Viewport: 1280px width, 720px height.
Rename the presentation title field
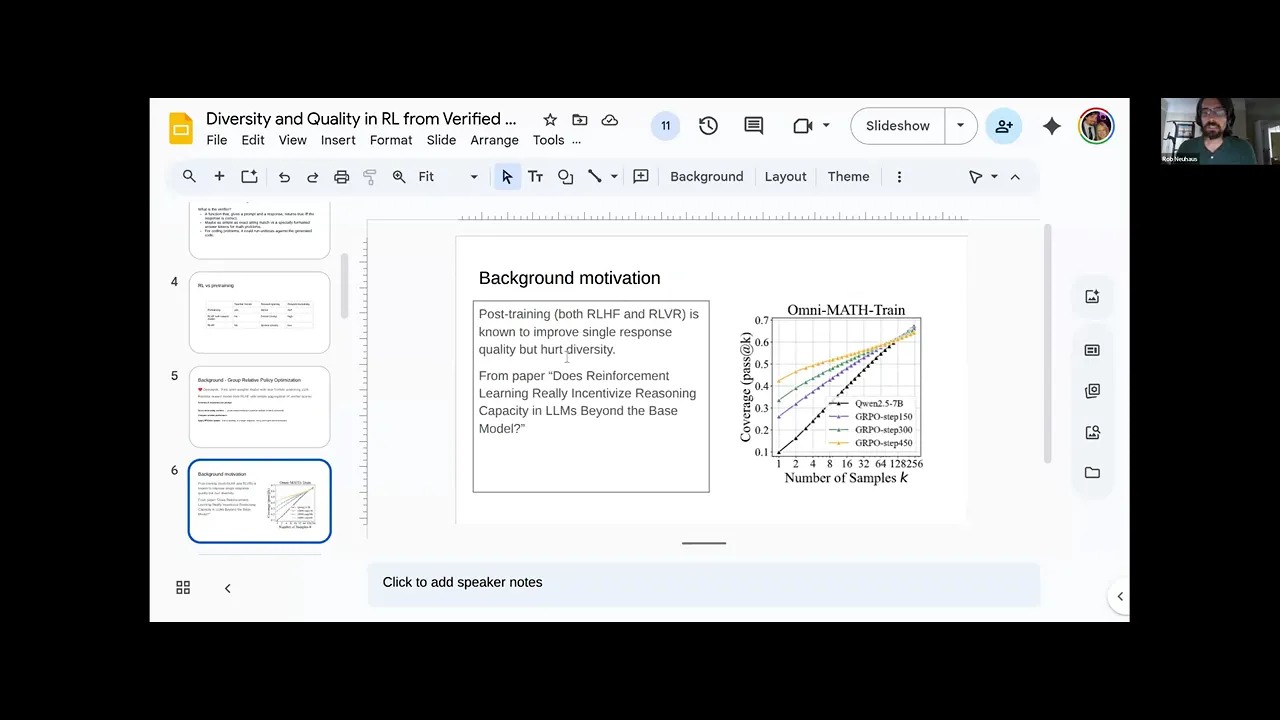(x=361, y=119)
